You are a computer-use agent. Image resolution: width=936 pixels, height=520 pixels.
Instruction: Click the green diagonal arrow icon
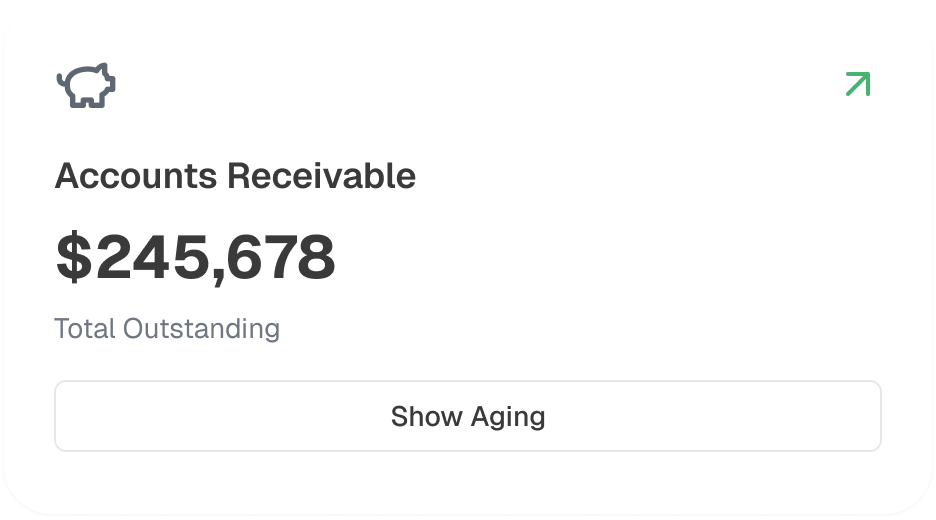[x=857, y=85]
